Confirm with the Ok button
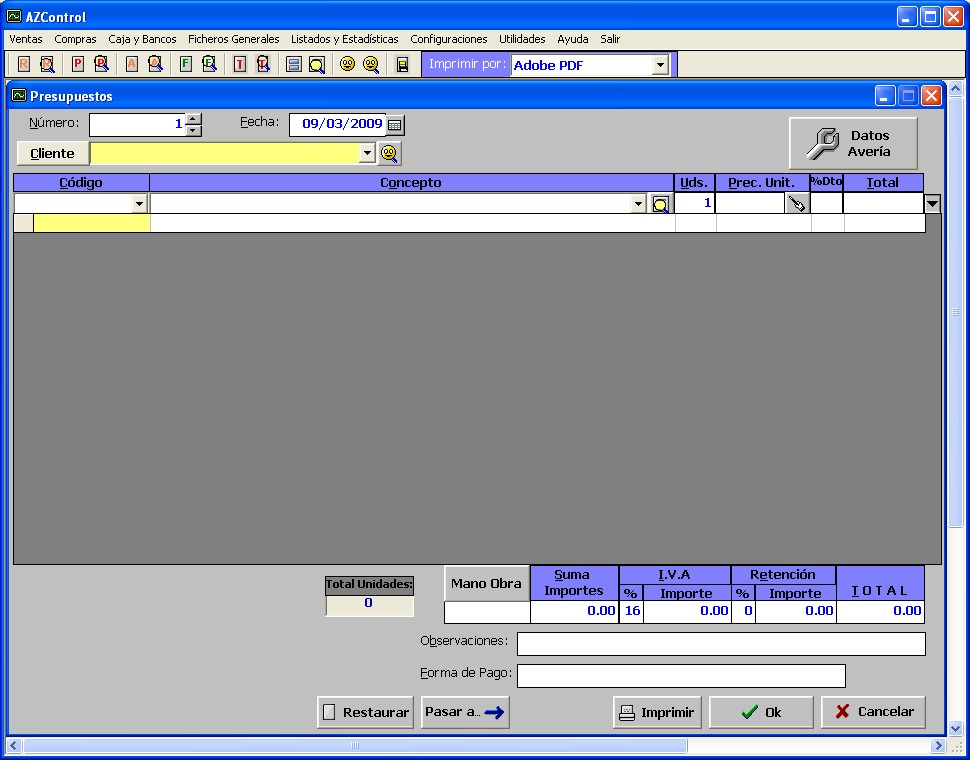970x760 pixels. point(762,712)
